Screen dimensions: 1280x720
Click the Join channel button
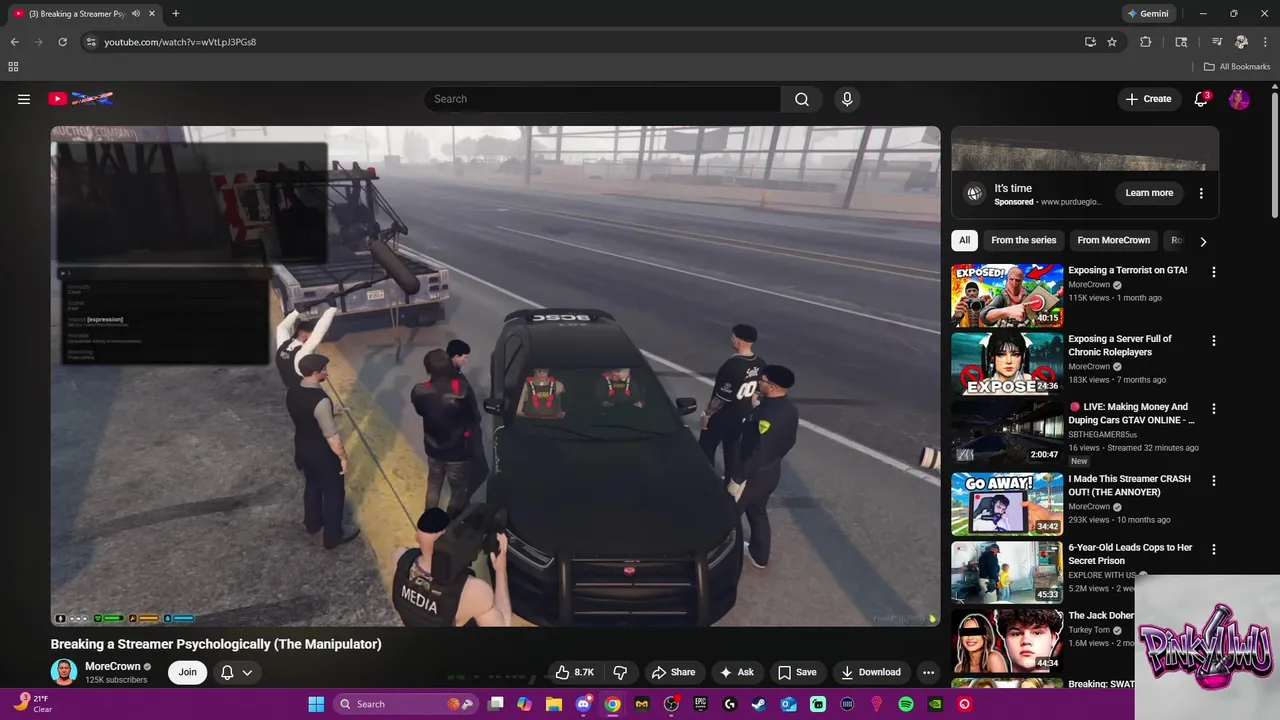click(187, 672)
